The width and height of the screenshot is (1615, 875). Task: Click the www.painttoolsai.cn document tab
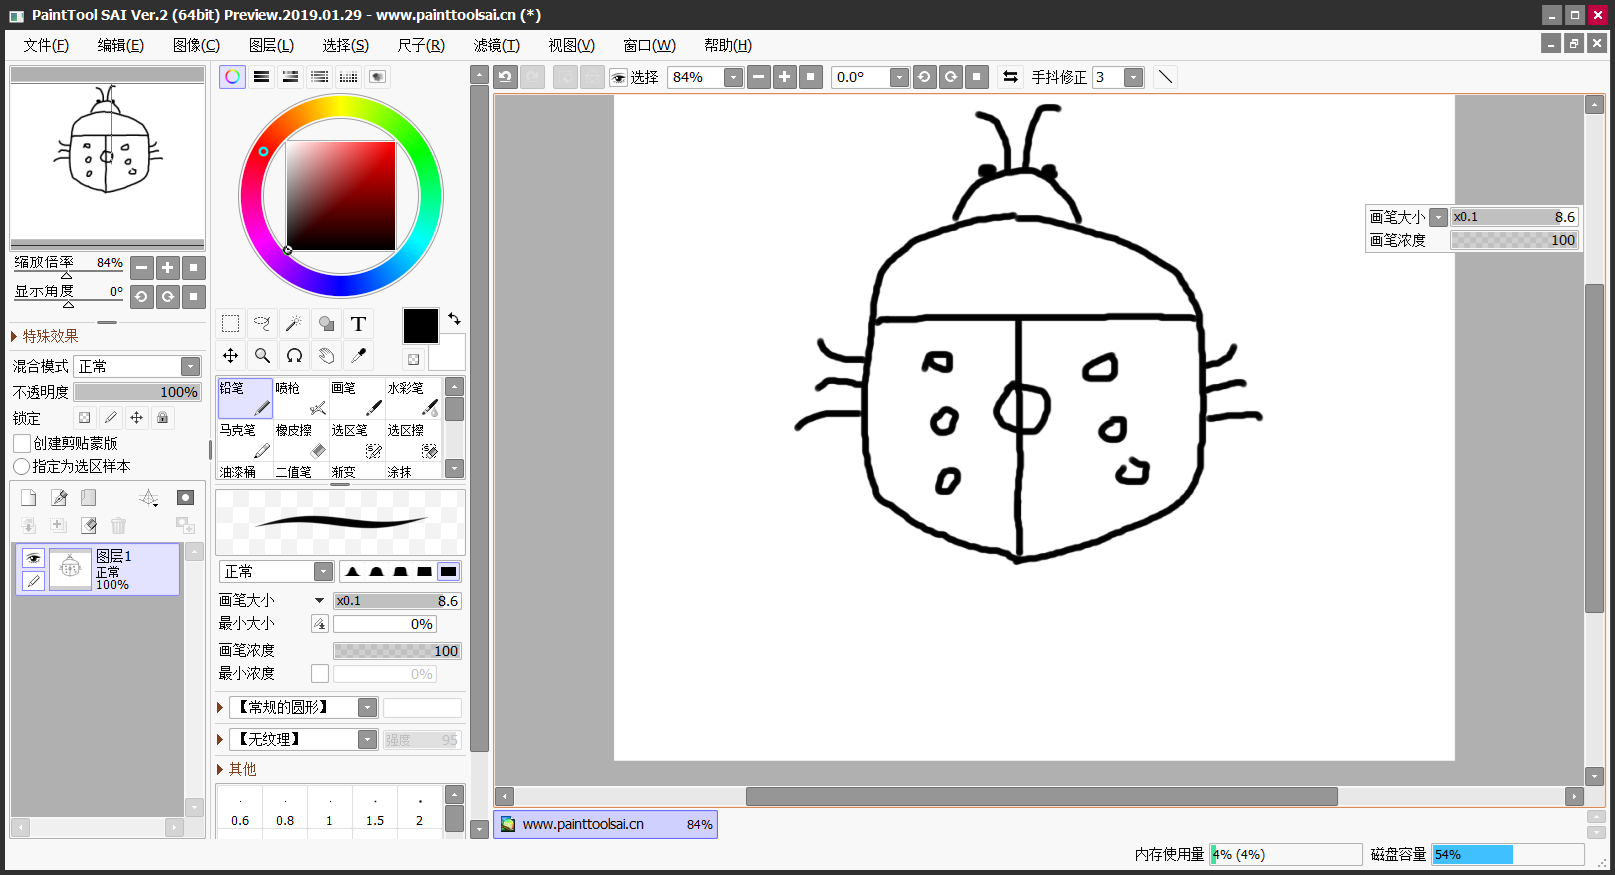coord(605,824)
